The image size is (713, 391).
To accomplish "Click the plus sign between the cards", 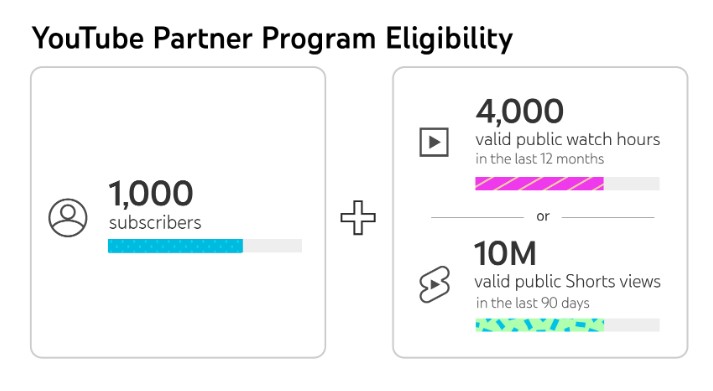I will 358,218.
